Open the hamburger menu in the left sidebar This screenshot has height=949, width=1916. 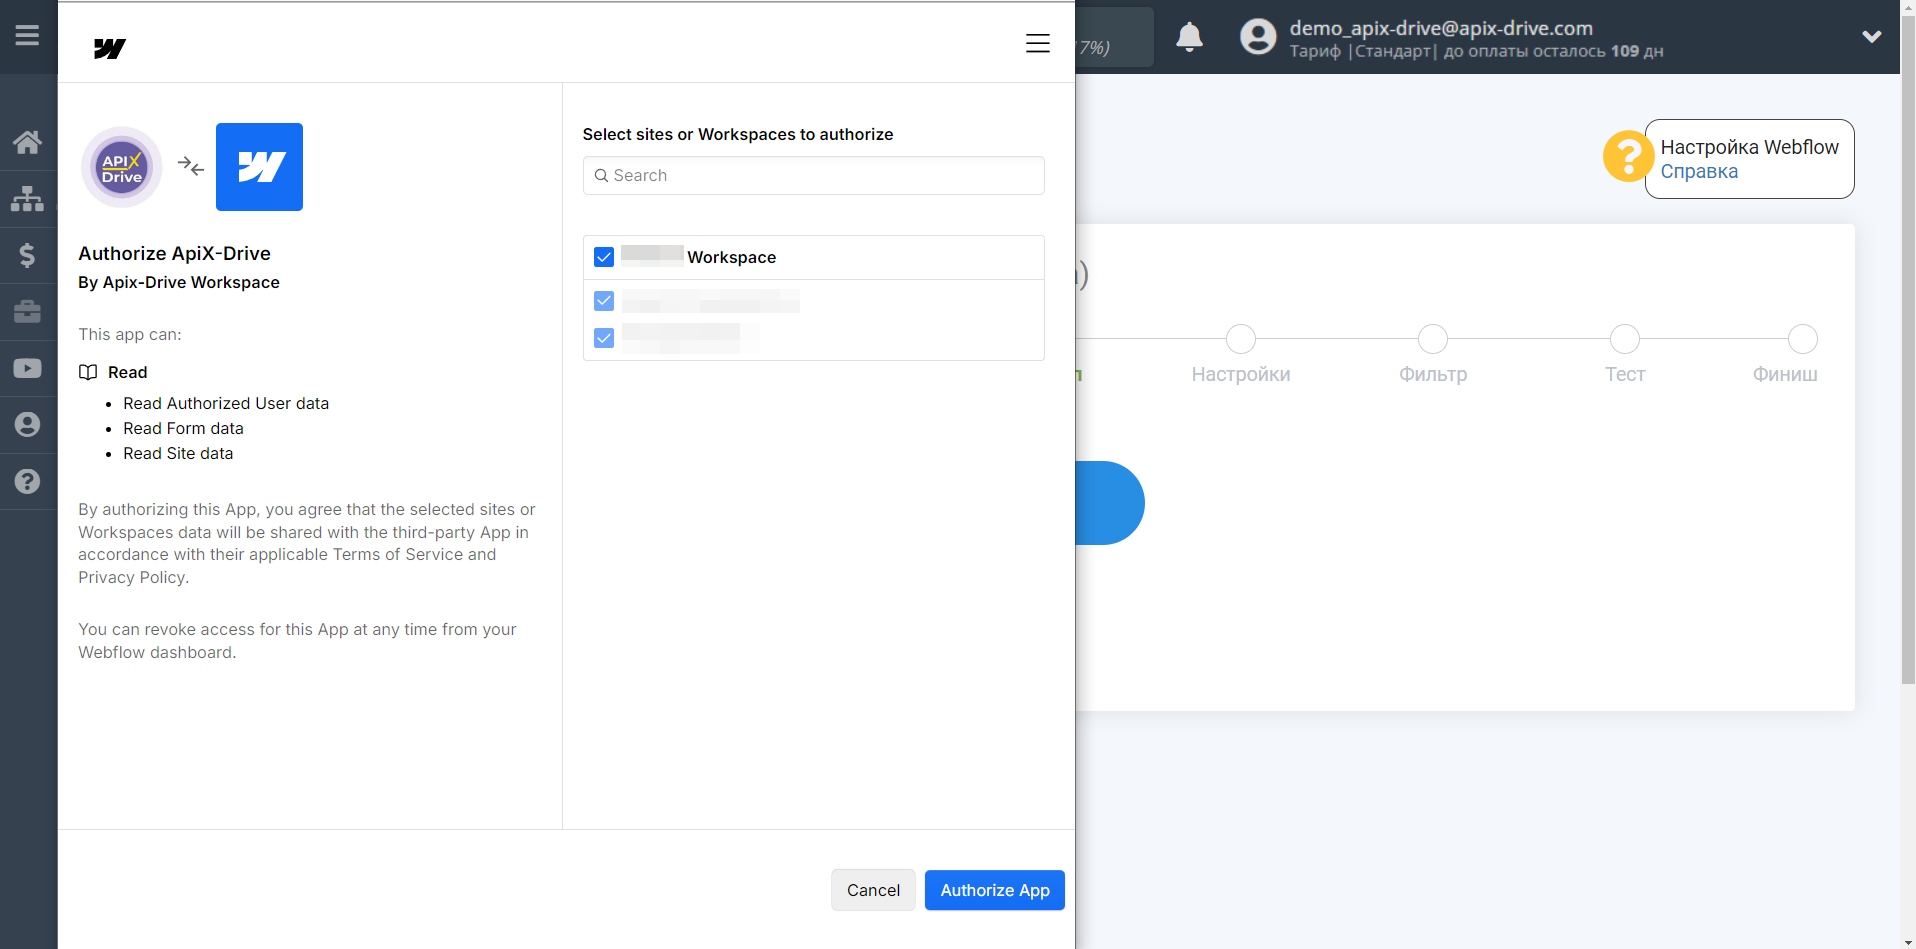[x=27, y=36]
